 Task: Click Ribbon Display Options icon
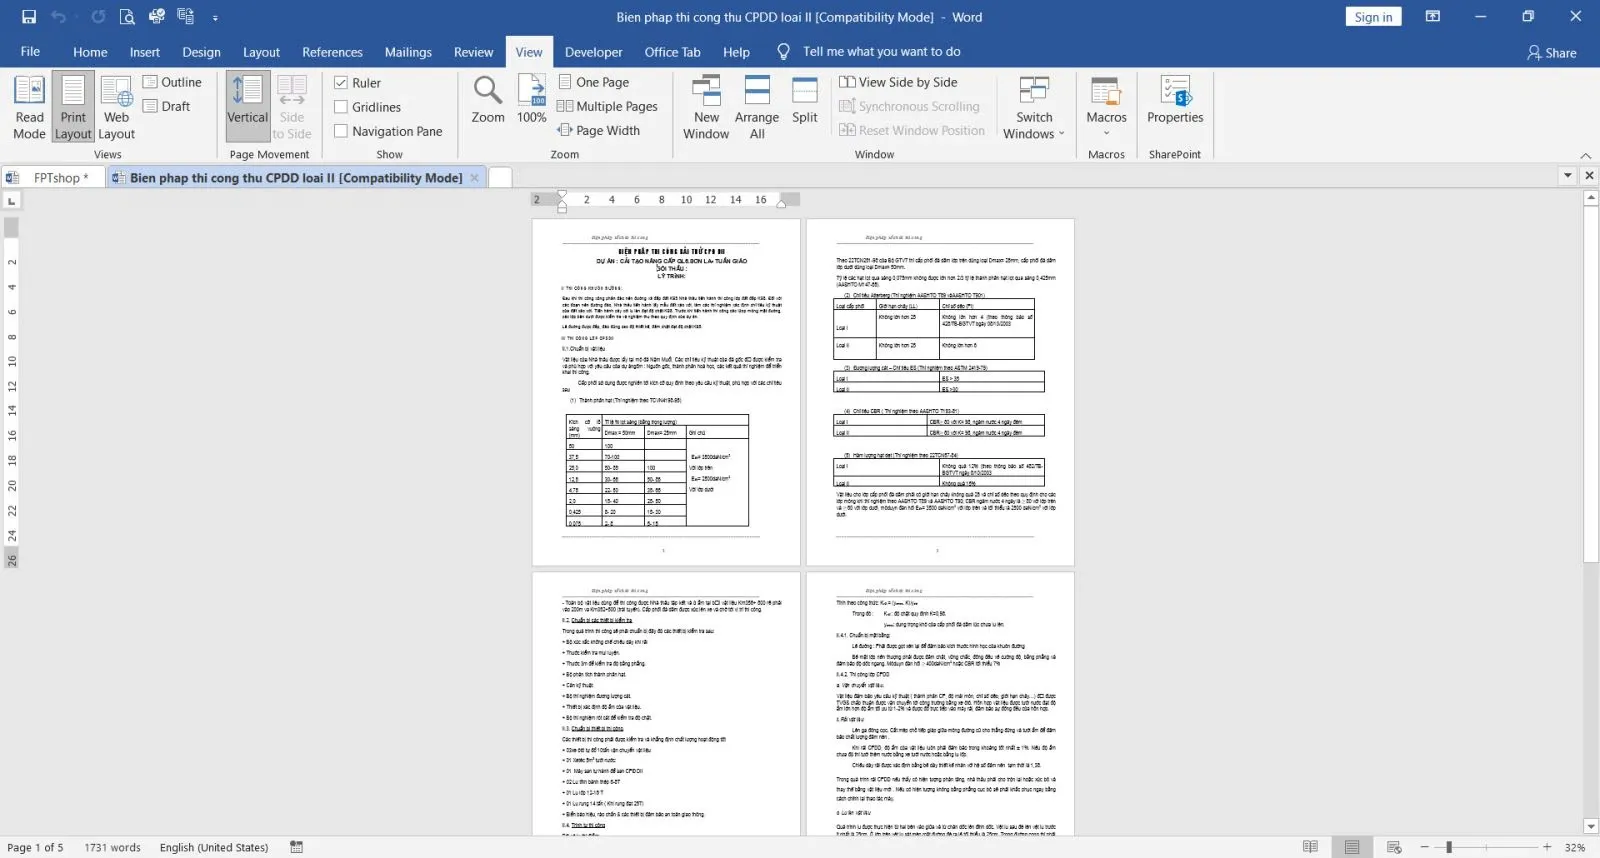point(1433,17)
